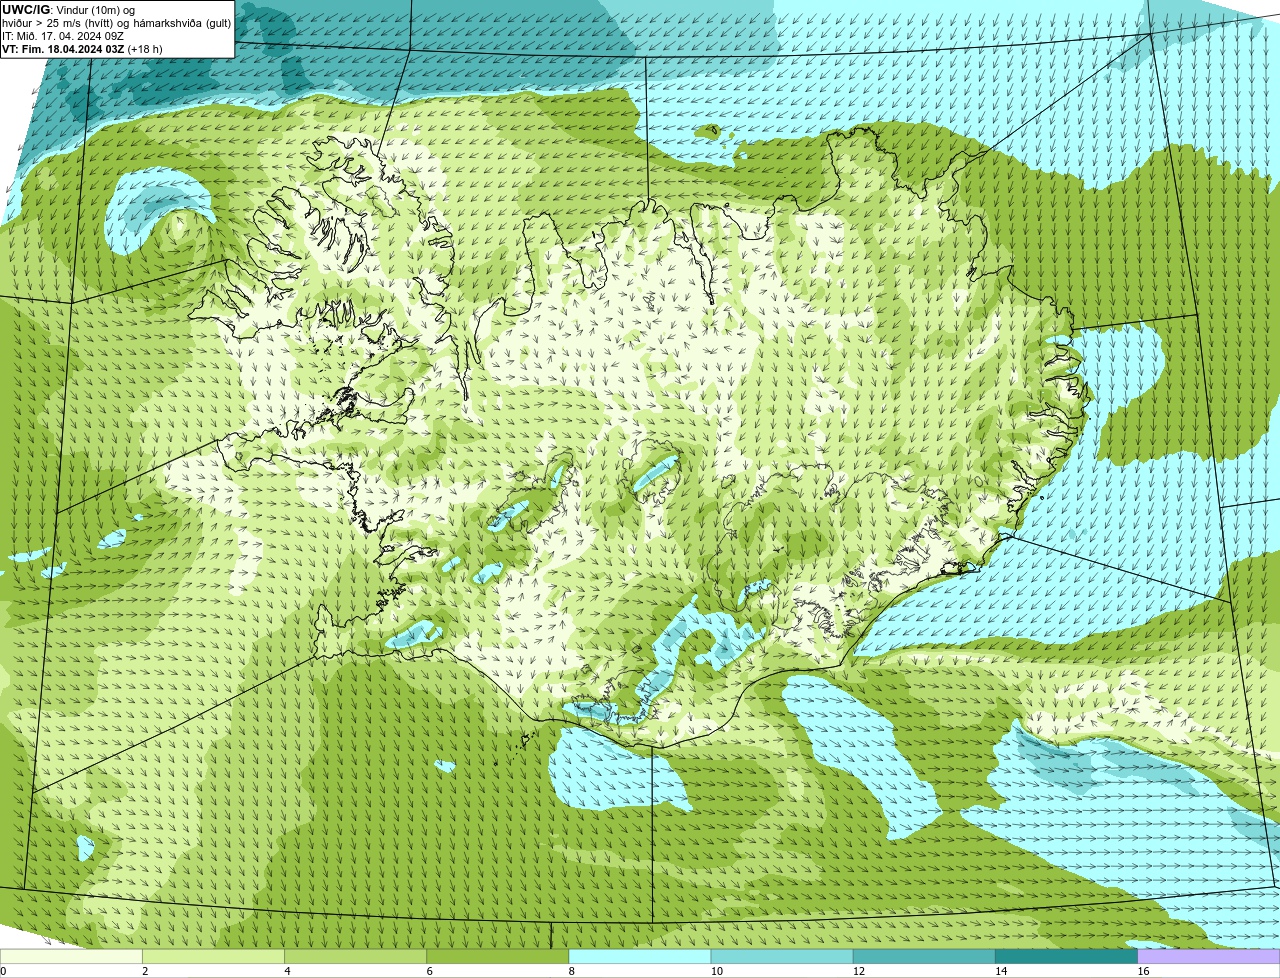Viewport: 1280px width, 978px height.
Task: Click the 12–14 m/s teal legend swatch
Action: (x=924, y=956)
